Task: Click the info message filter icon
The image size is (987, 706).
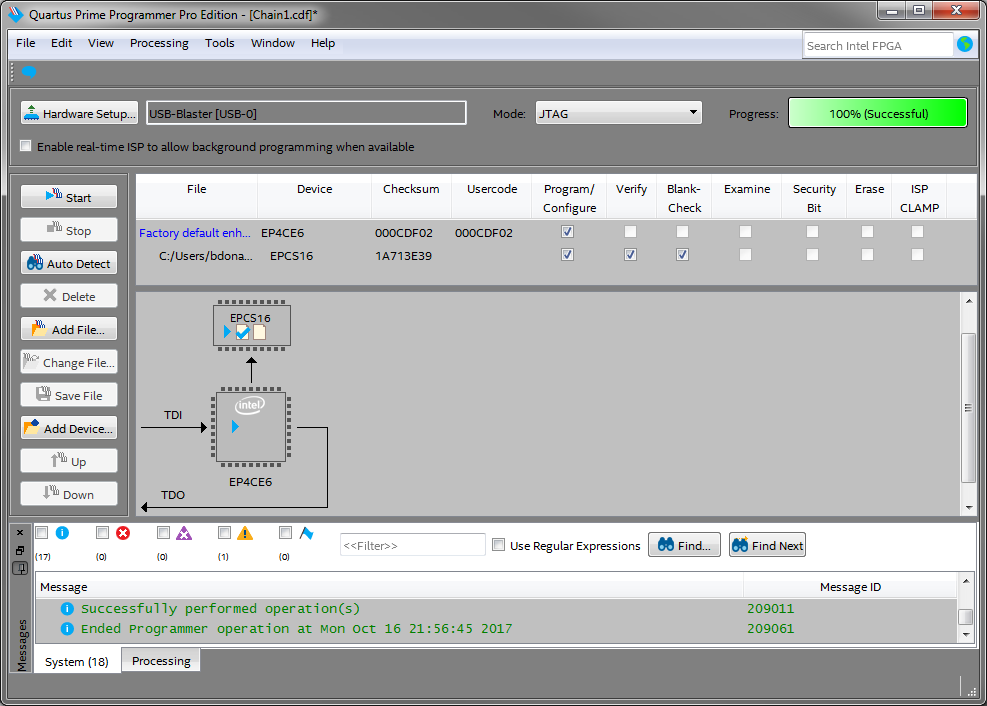Action: pyautogui.click(x=62, y=533)
